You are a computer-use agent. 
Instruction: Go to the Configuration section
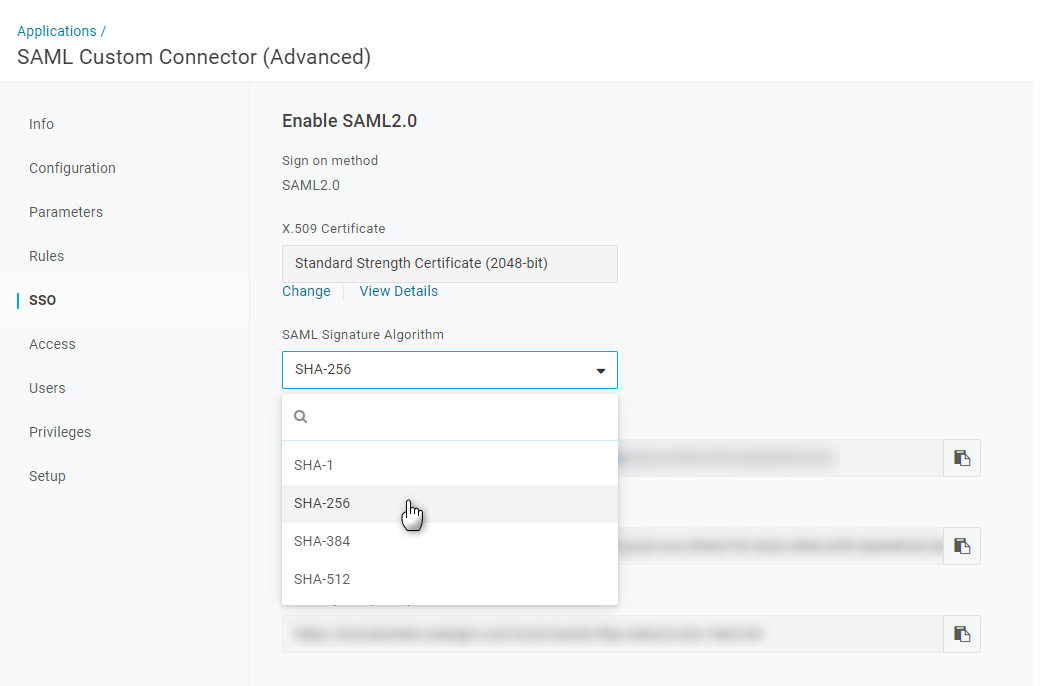click(72, 168)
